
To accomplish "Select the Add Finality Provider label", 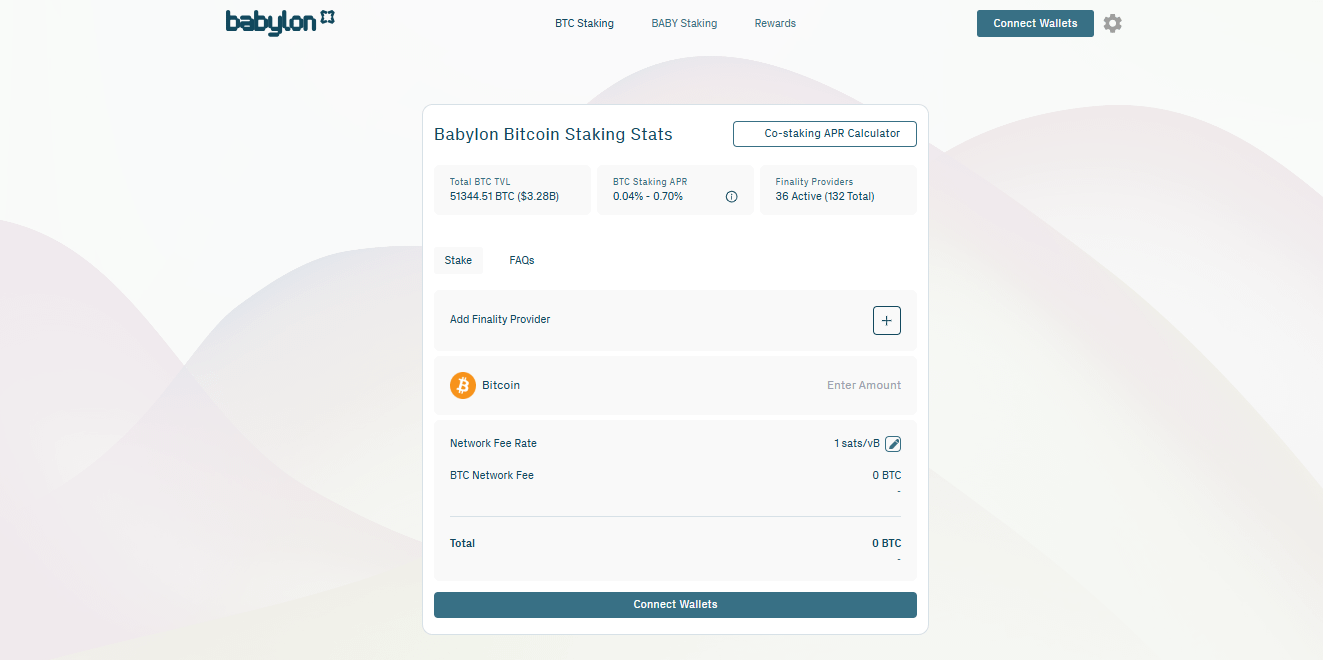I will pyautogui.click(x=500, y=320).
